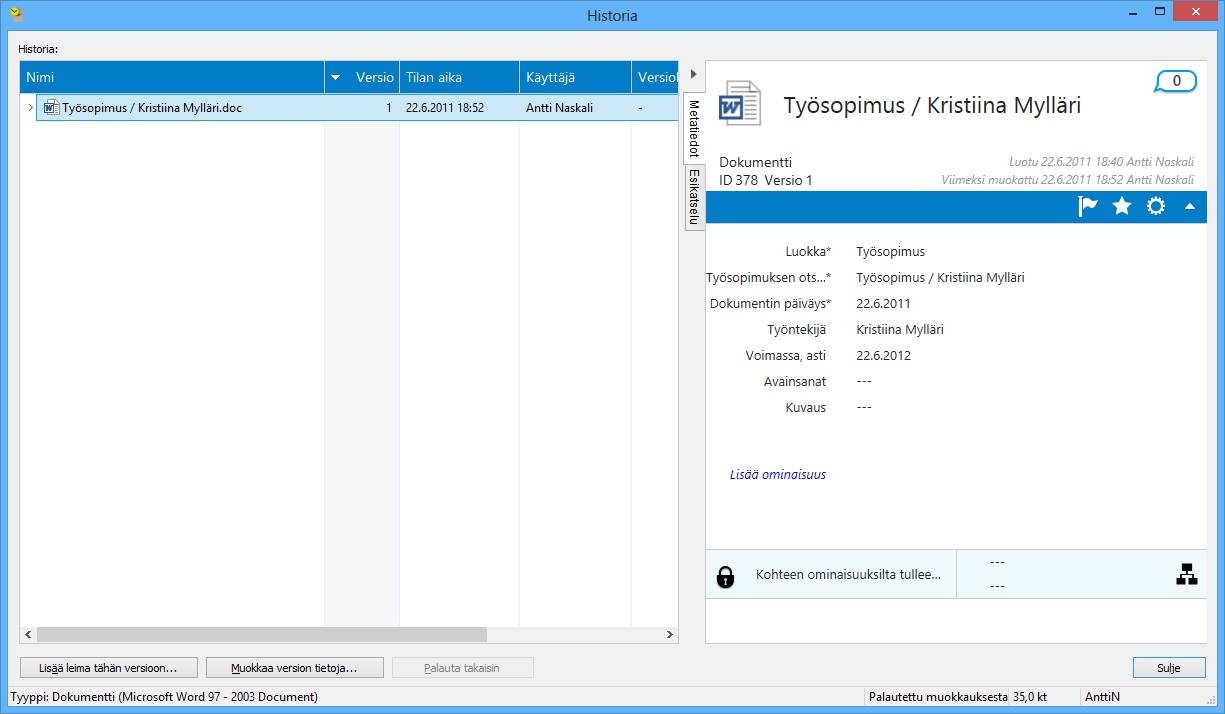Click the document title Työsopimus / Kristiina Mylläri

click(x=932, y=105)
